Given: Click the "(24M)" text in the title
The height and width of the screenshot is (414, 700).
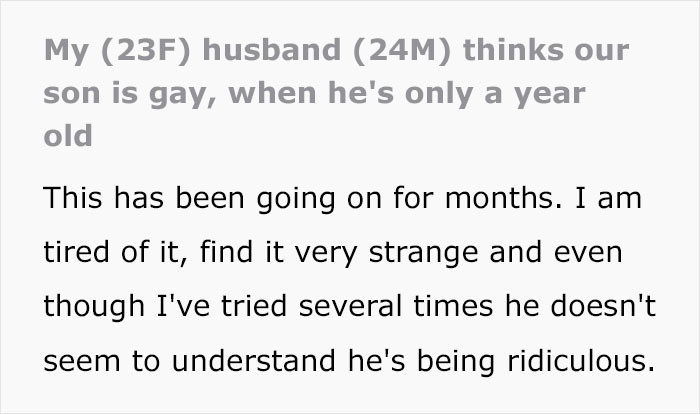Looking at the screenshot, I should coord(402,50).
